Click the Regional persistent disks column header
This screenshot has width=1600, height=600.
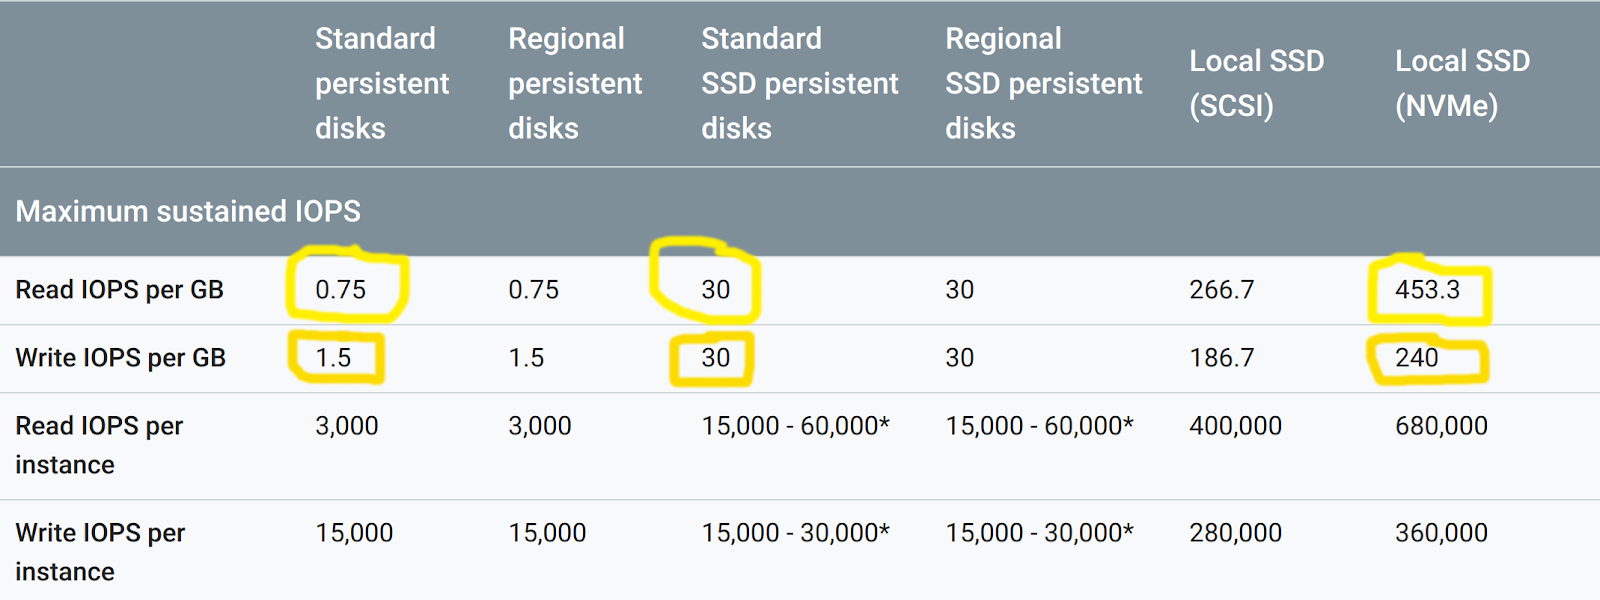[x=574, y=83]
